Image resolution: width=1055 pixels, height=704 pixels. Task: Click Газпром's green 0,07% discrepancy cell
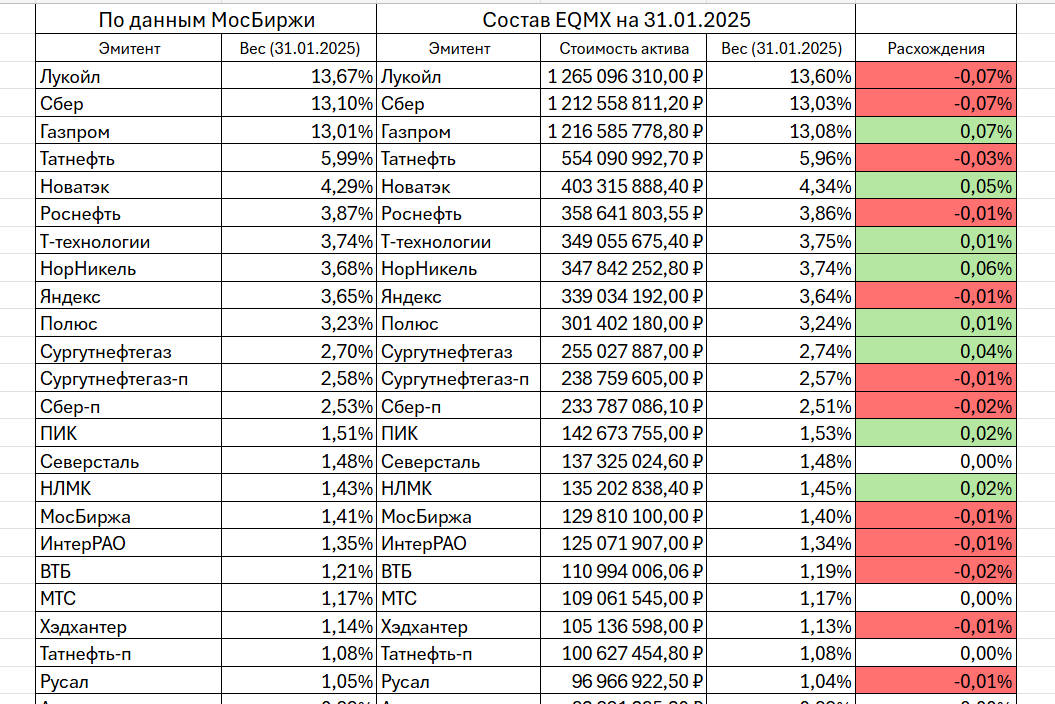936,131
